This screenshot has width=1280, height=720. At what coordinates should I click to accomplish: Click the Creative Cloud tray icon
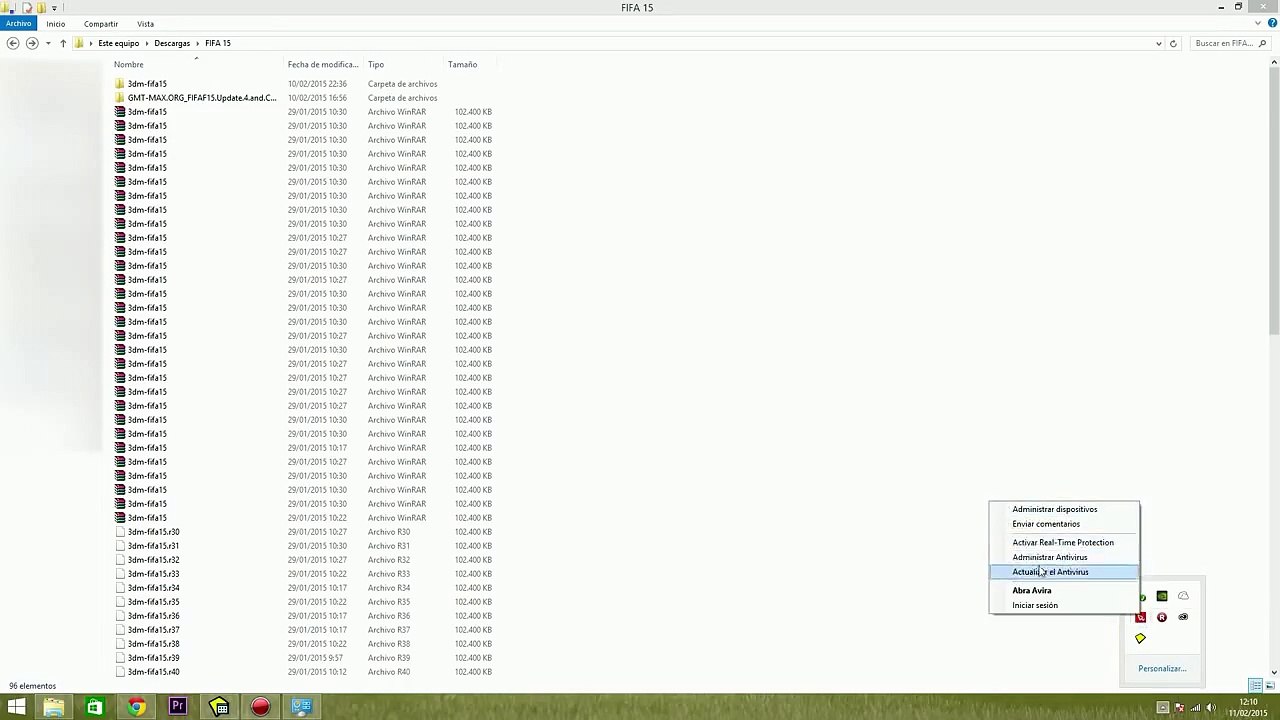point(1183,618)
